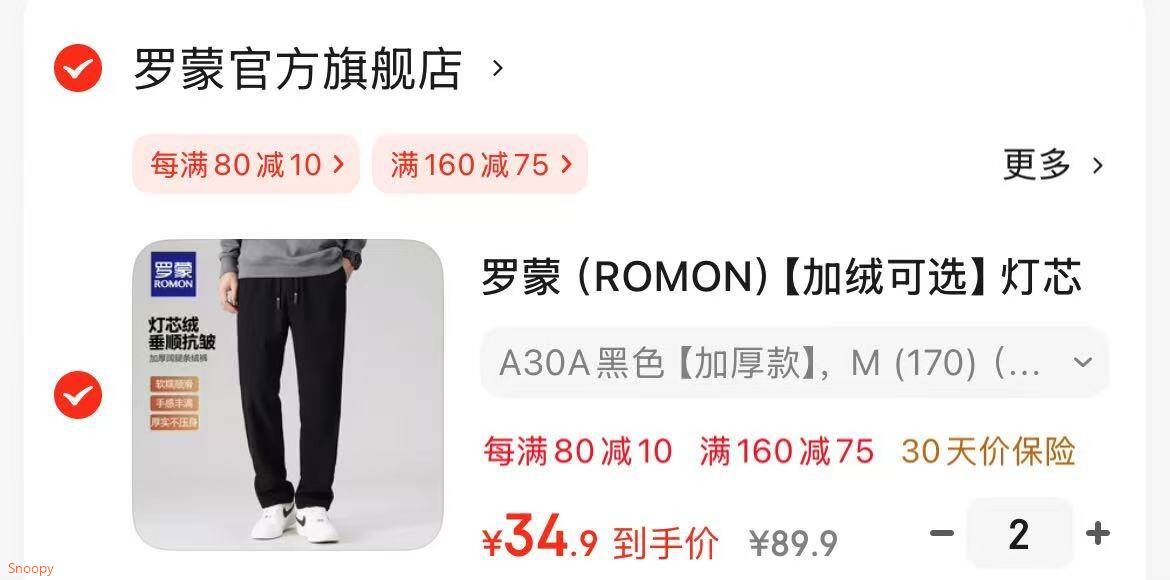Click the chevron beside 更多

click(x=1098, y=165)
